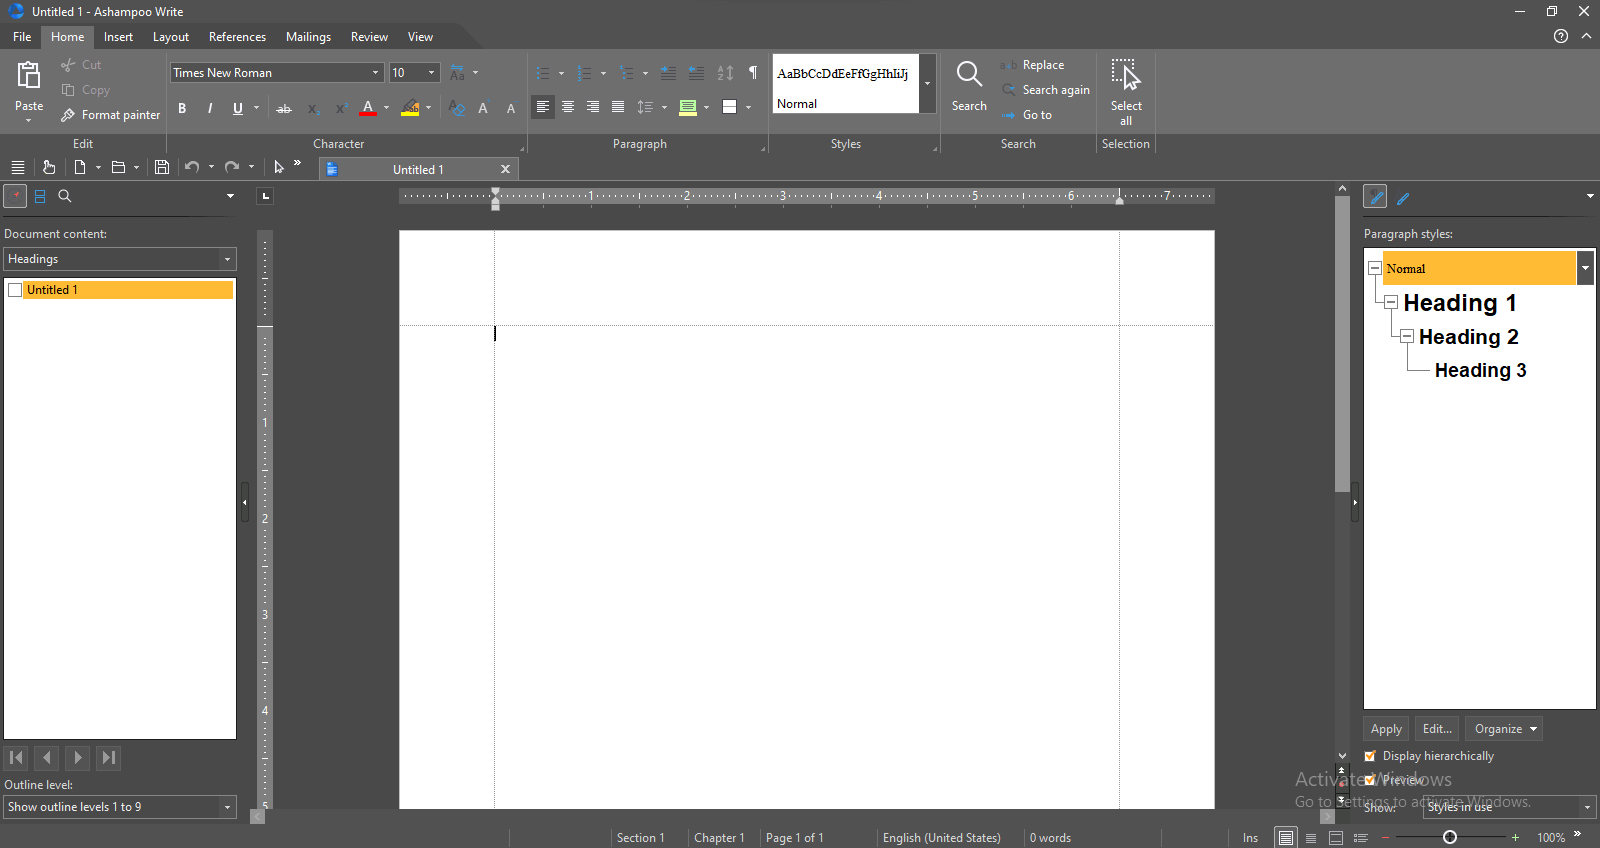Click the Format painter tool
Screen dimensions: 1600x848
[x=110, y=115]
